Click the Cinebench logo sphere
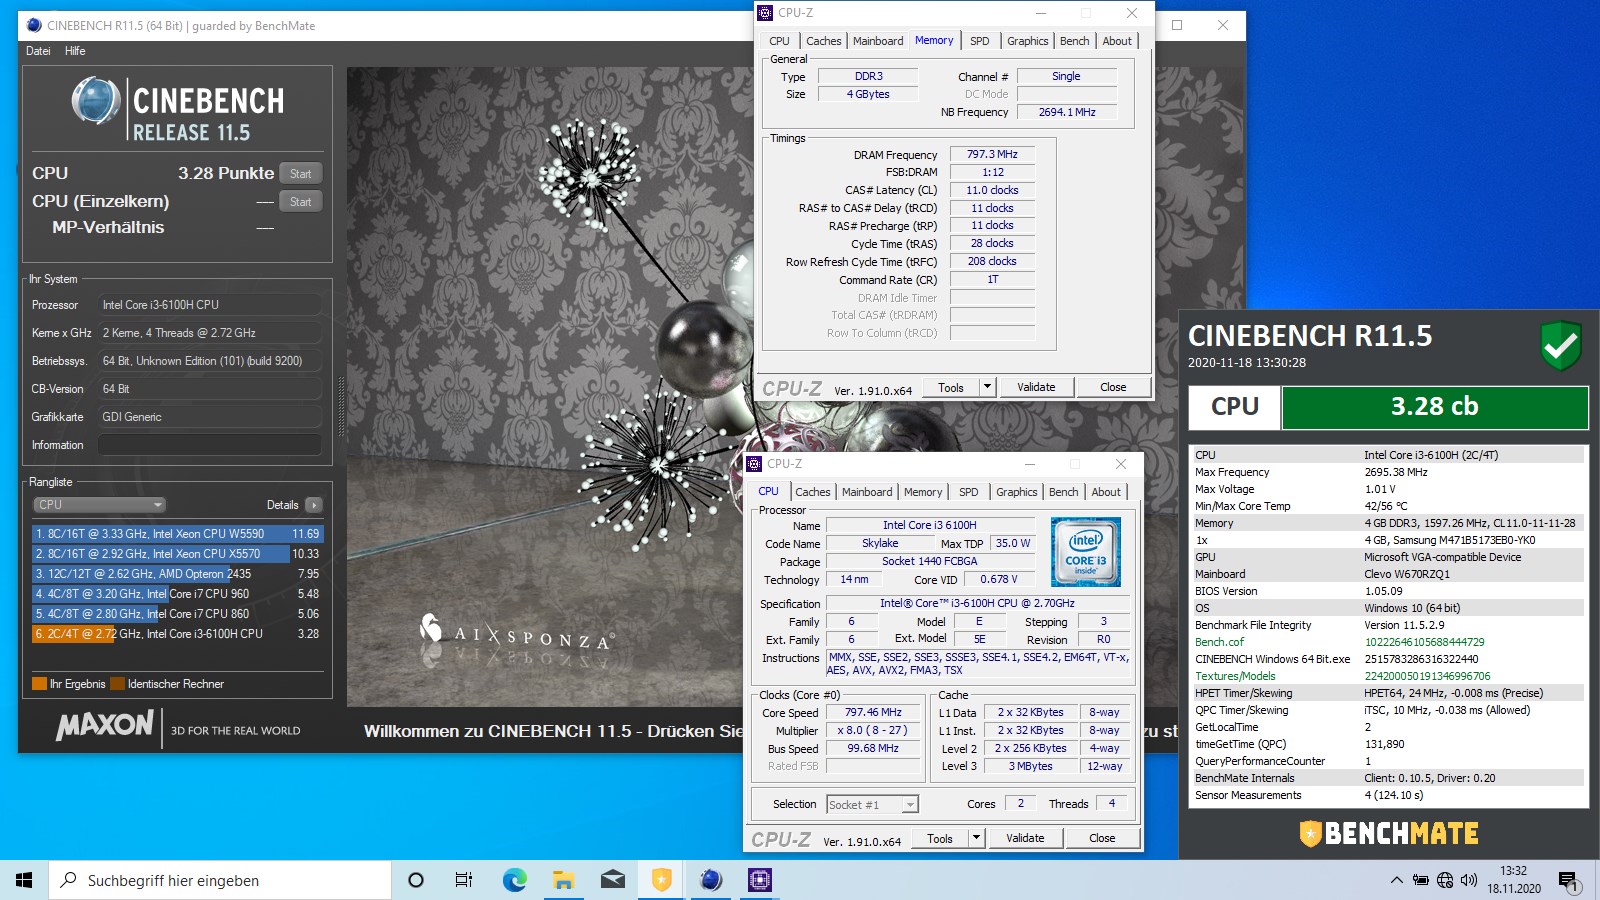The image size is (1600, 900). pos(97,101)
